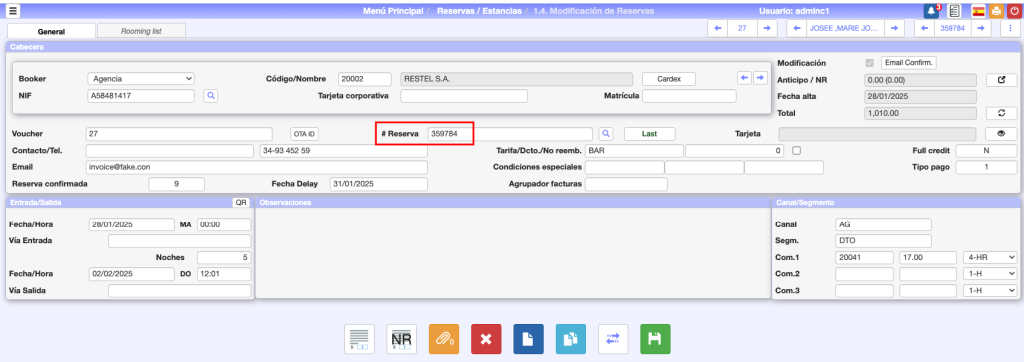Click the left arrow button beside Cardex
The height and width of the screenshot is (362, 1024).
(744, 78)
